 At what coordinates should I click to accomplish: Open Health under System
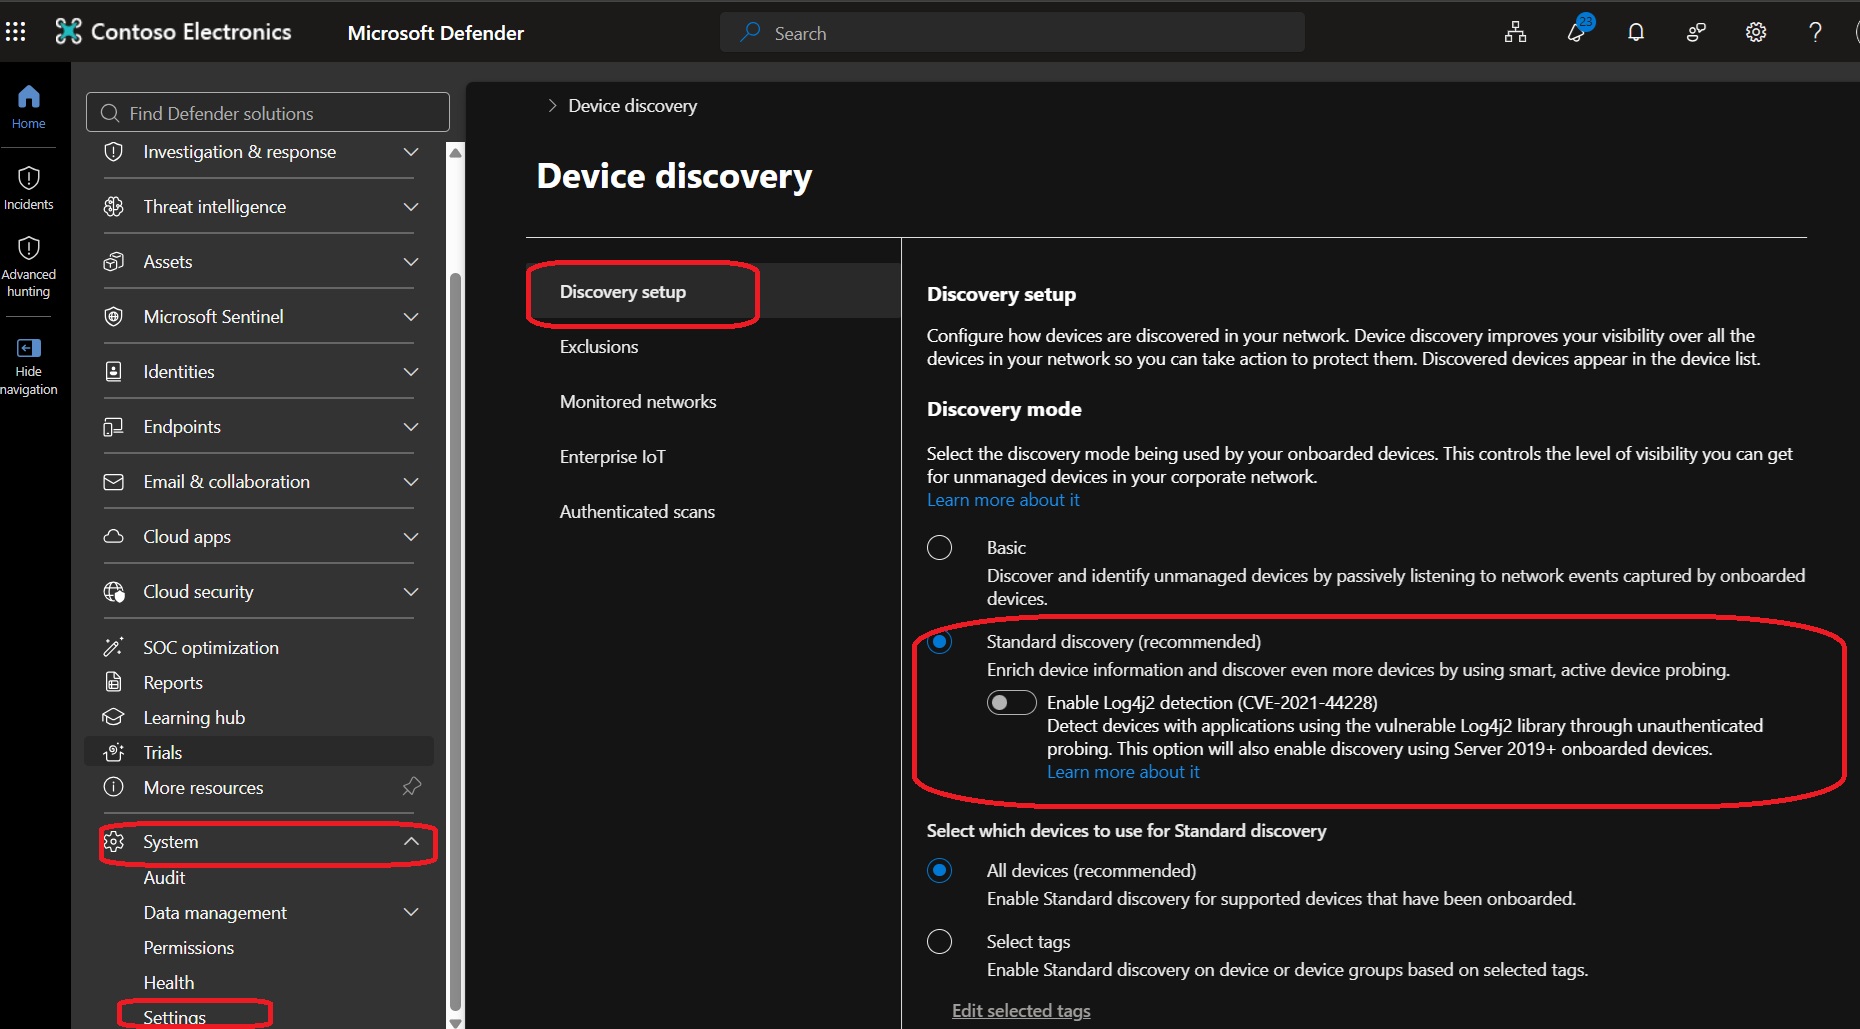pos(169,982)
